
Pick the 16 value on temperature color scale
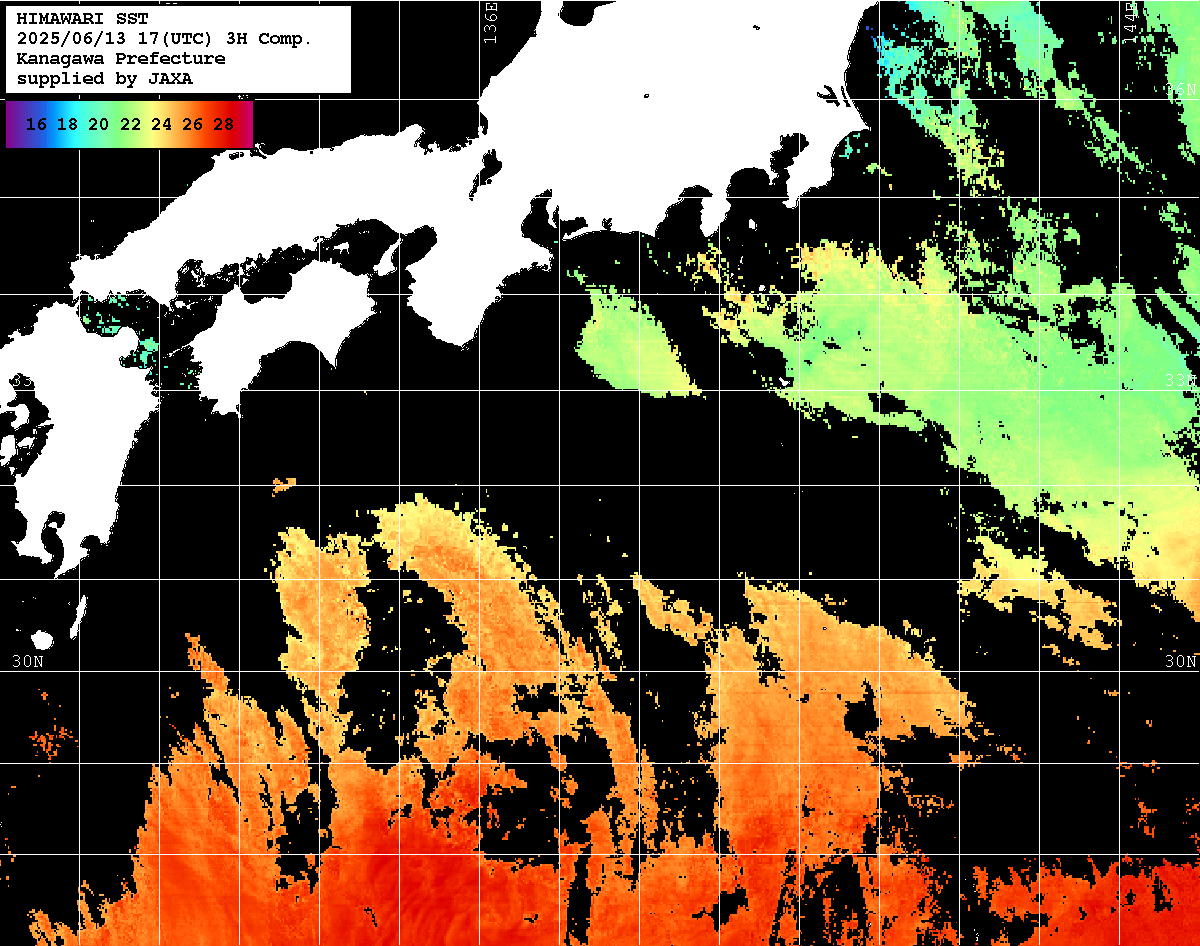(x=36, y=125)
